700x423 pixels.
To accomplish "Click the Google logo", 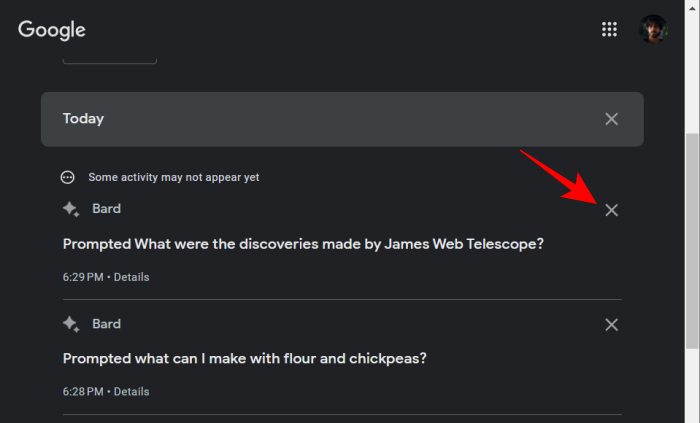I will (52, 30).
